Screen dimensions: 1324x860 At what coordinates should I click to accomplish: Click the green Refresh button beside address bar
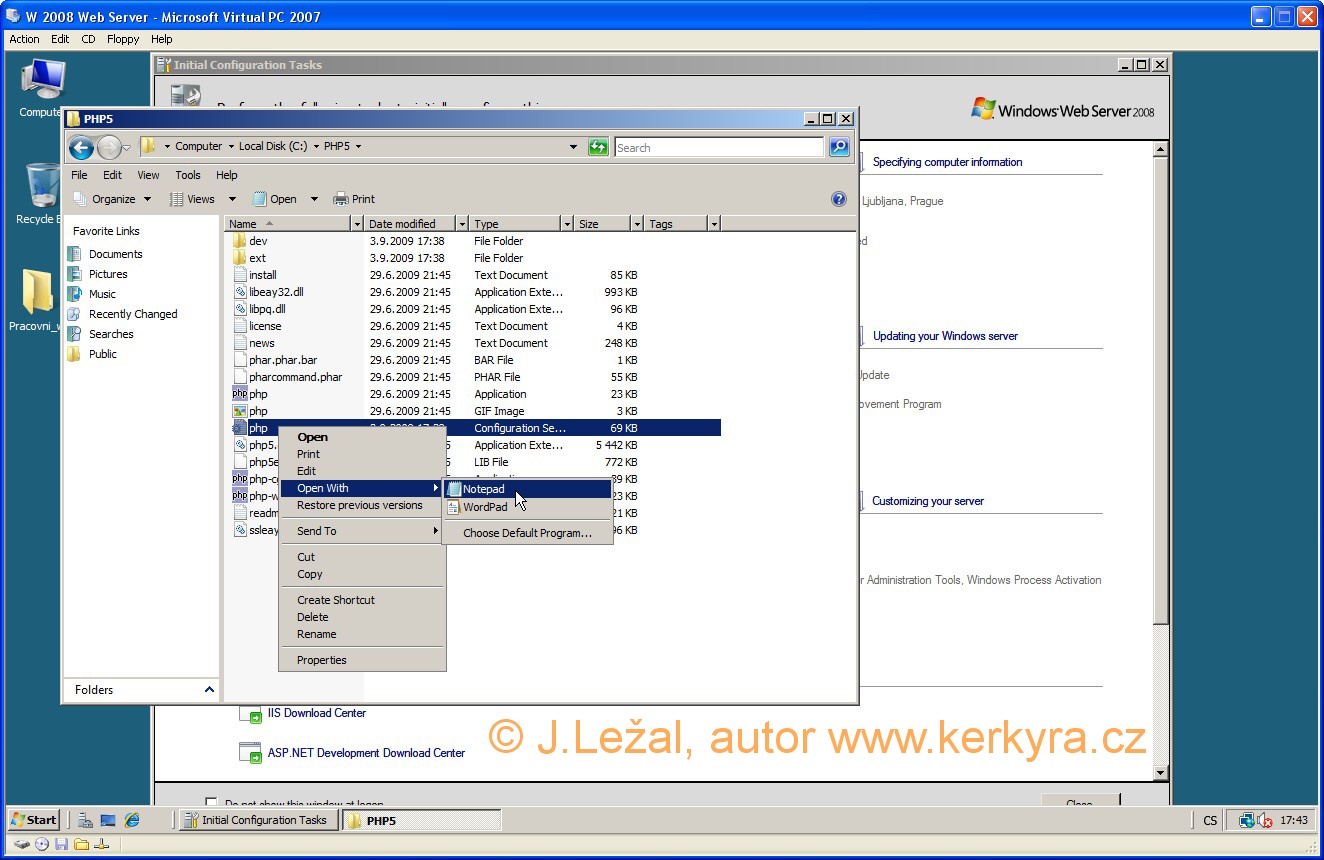598,147
